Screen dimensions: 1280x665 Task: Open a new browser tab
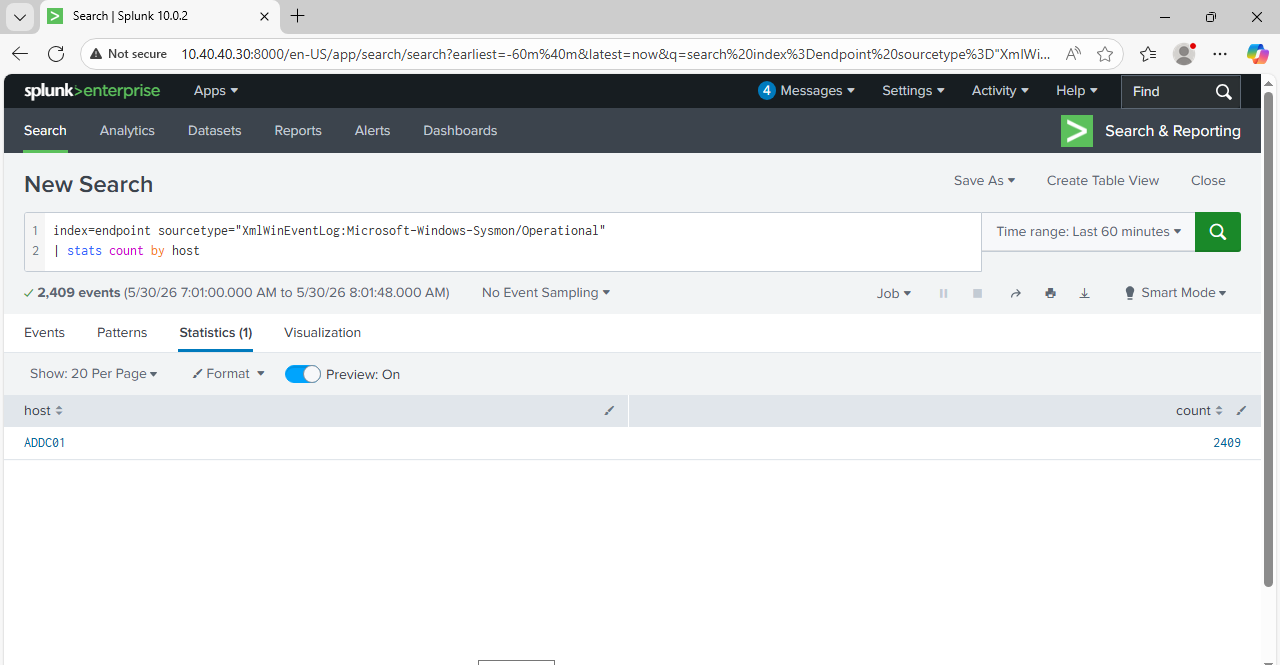click(x=297, y=16)
